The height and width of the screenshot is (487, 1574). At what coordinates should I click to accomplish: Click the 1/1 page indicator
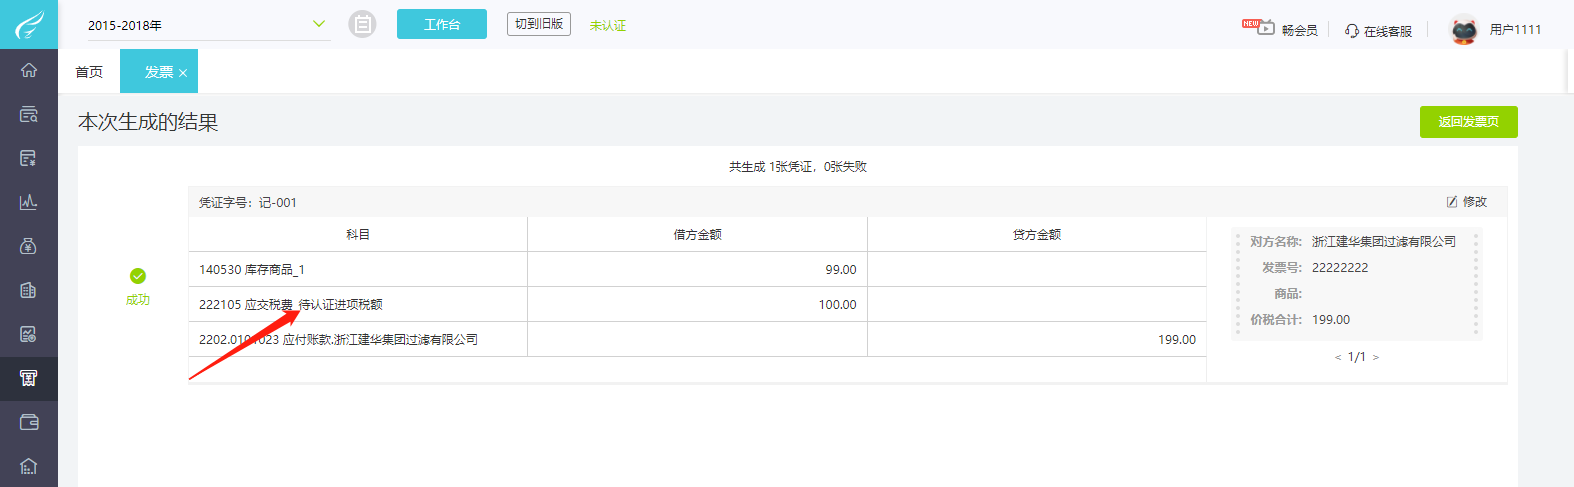pyautogui.click(x=1357, y=357)
